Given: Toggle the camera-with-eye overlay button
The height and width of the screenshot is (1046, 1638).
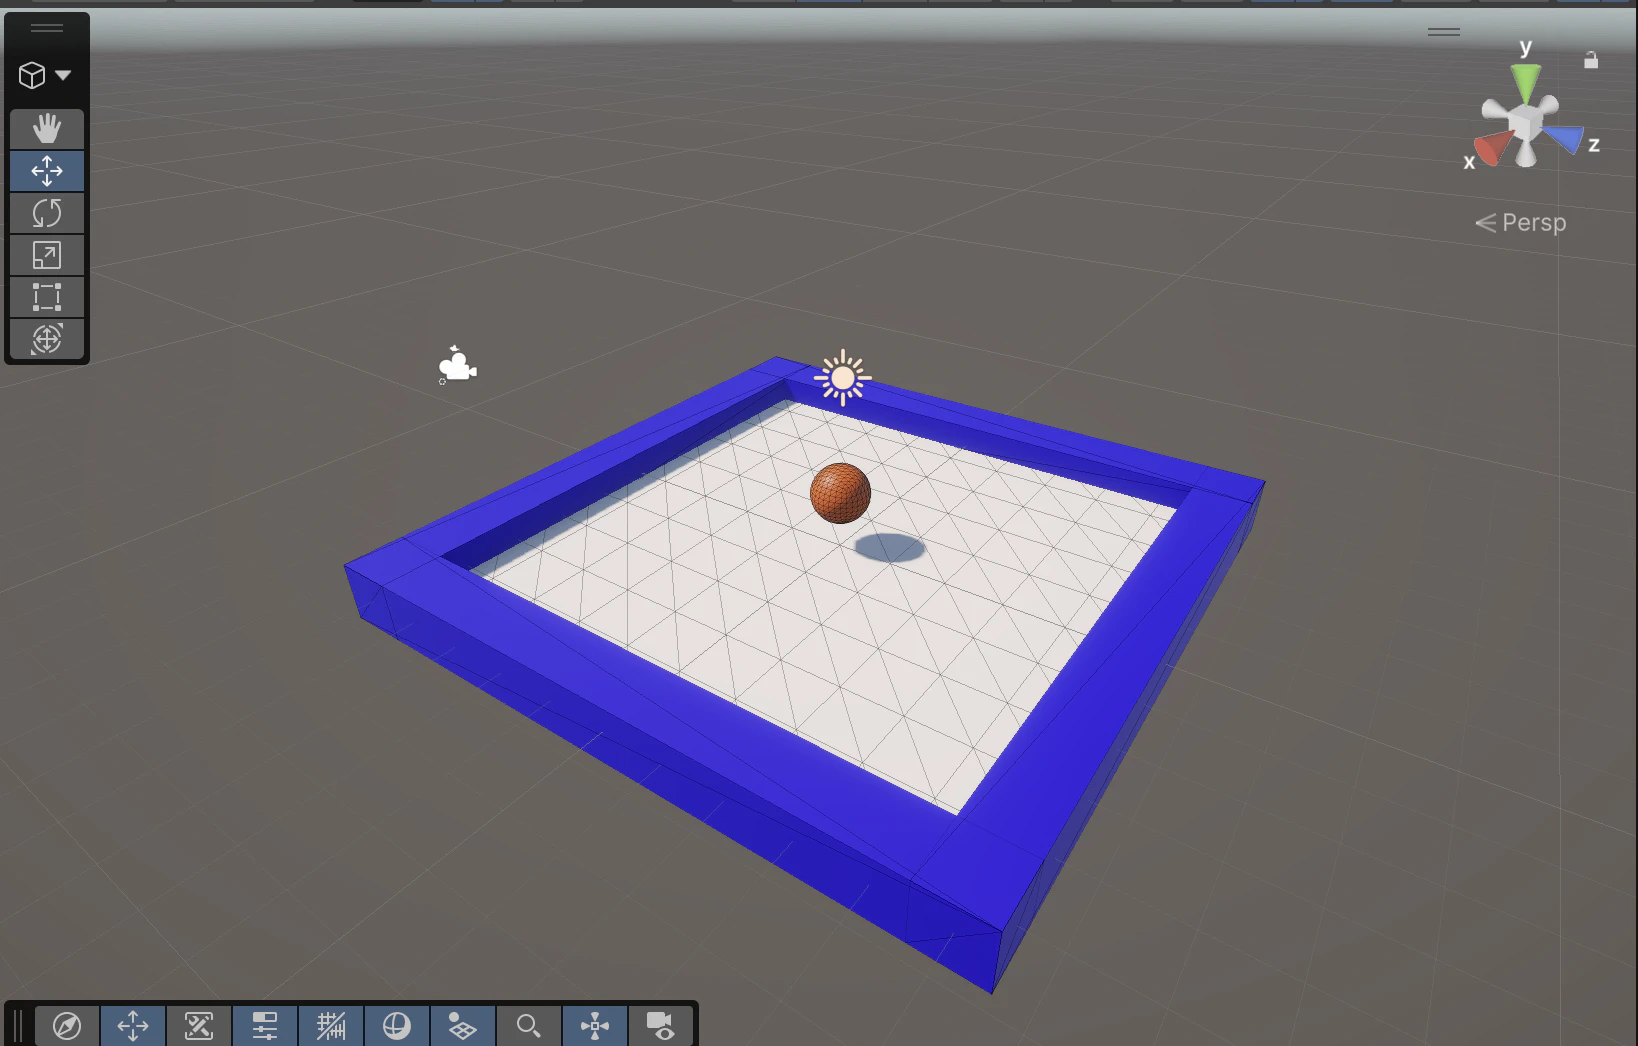Looking at the screenshot, I should pyautogui.click(x=661, y=1026).
